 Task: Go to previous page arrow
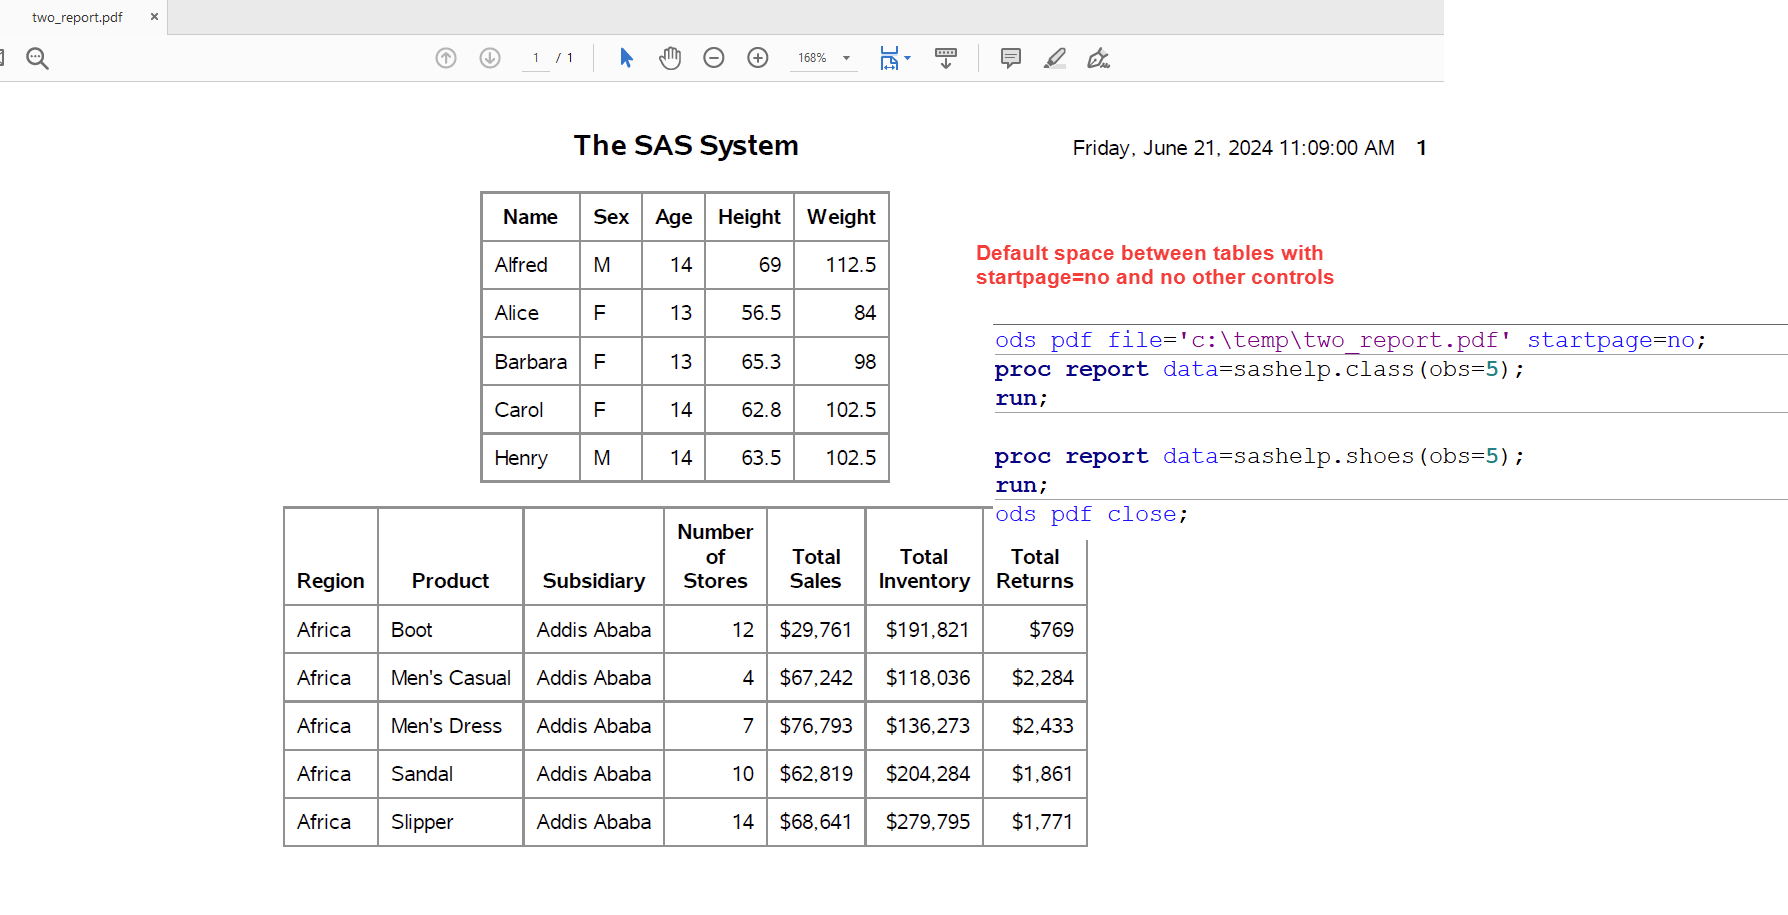[x=446, y=58]
